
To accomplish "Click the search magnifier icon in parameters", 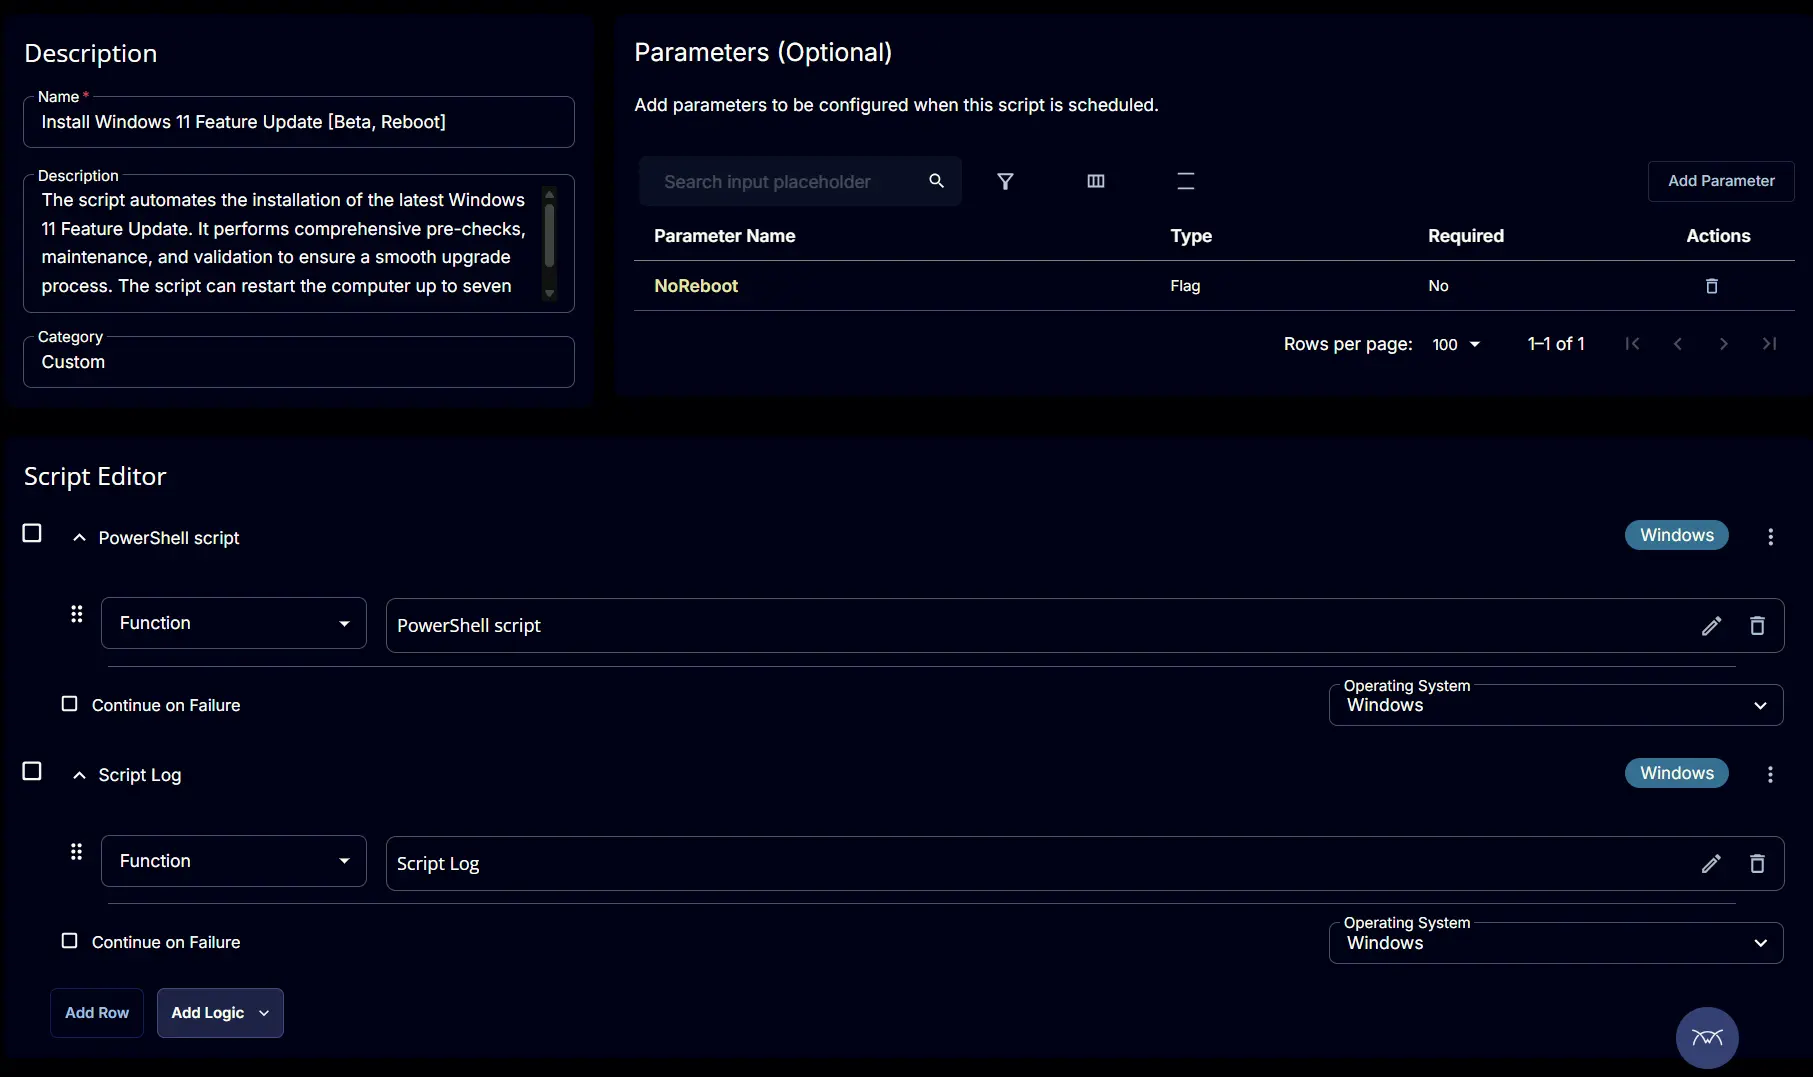I will (x=936, y=181).
